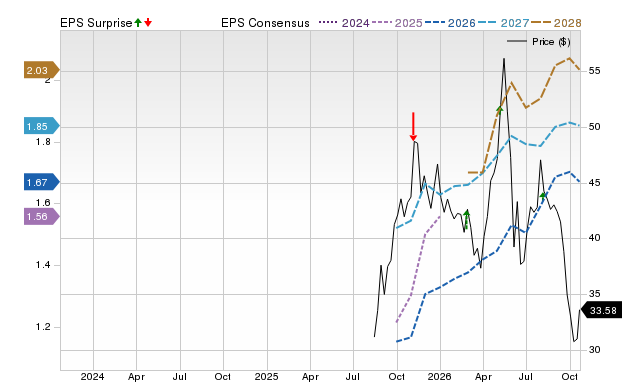Select the 2026 consensus legend entry
640x382 pixels.
(x=450, y=23)
